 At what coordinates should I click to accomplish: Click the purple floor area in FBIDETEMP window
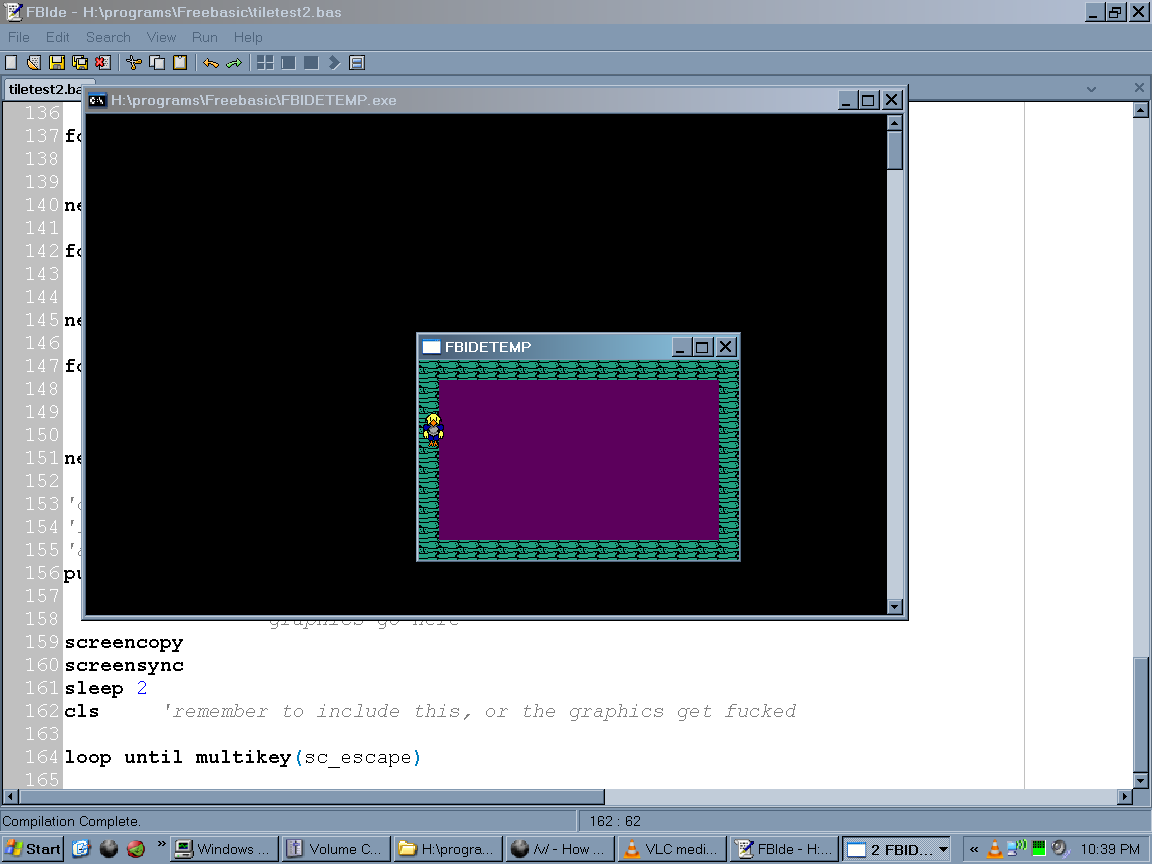(x=579, y=460)
